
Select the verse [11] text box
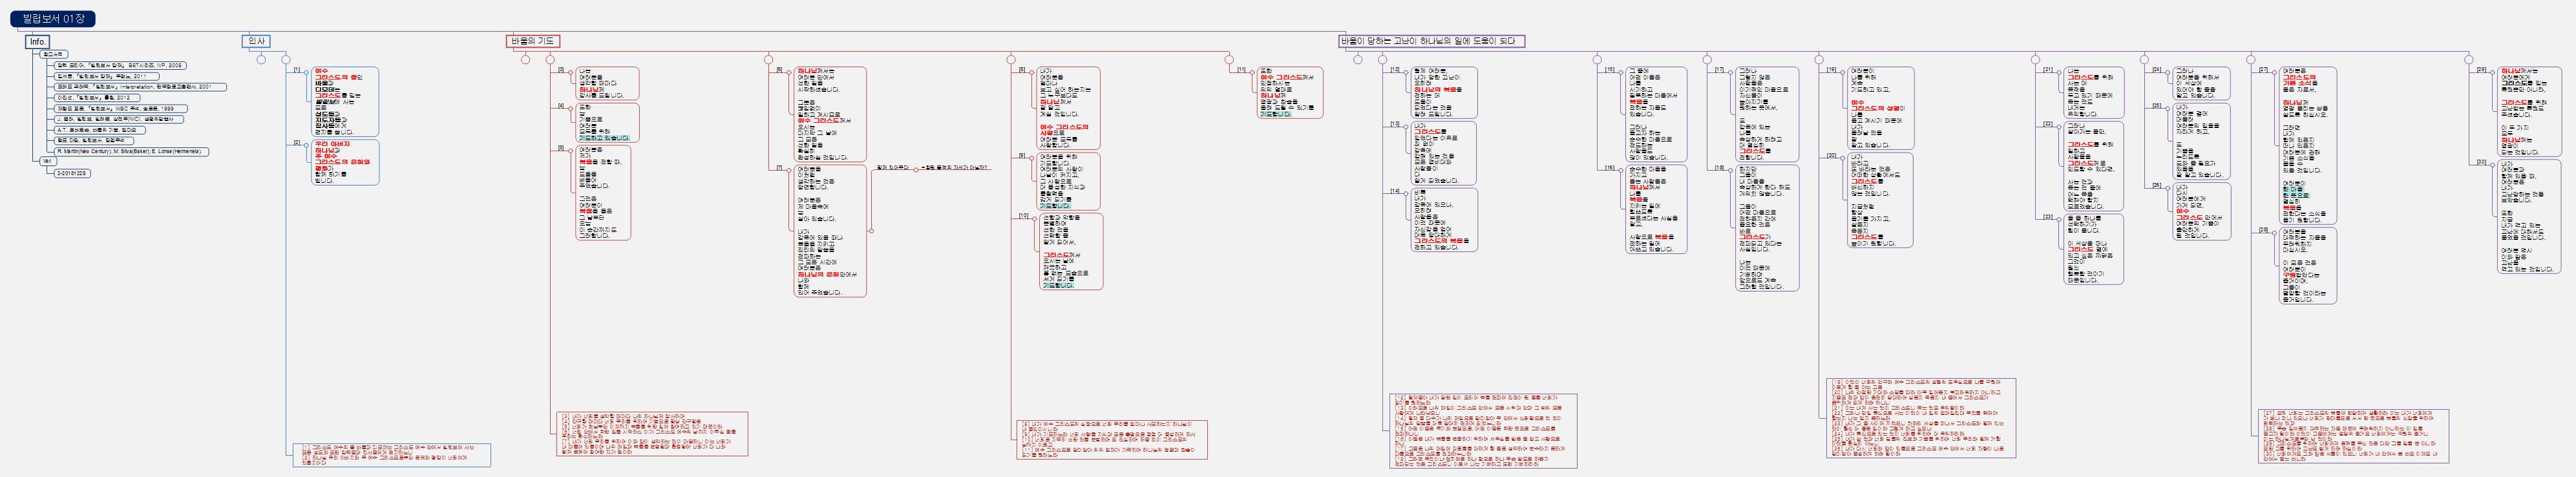click(x=1290, y=93)
